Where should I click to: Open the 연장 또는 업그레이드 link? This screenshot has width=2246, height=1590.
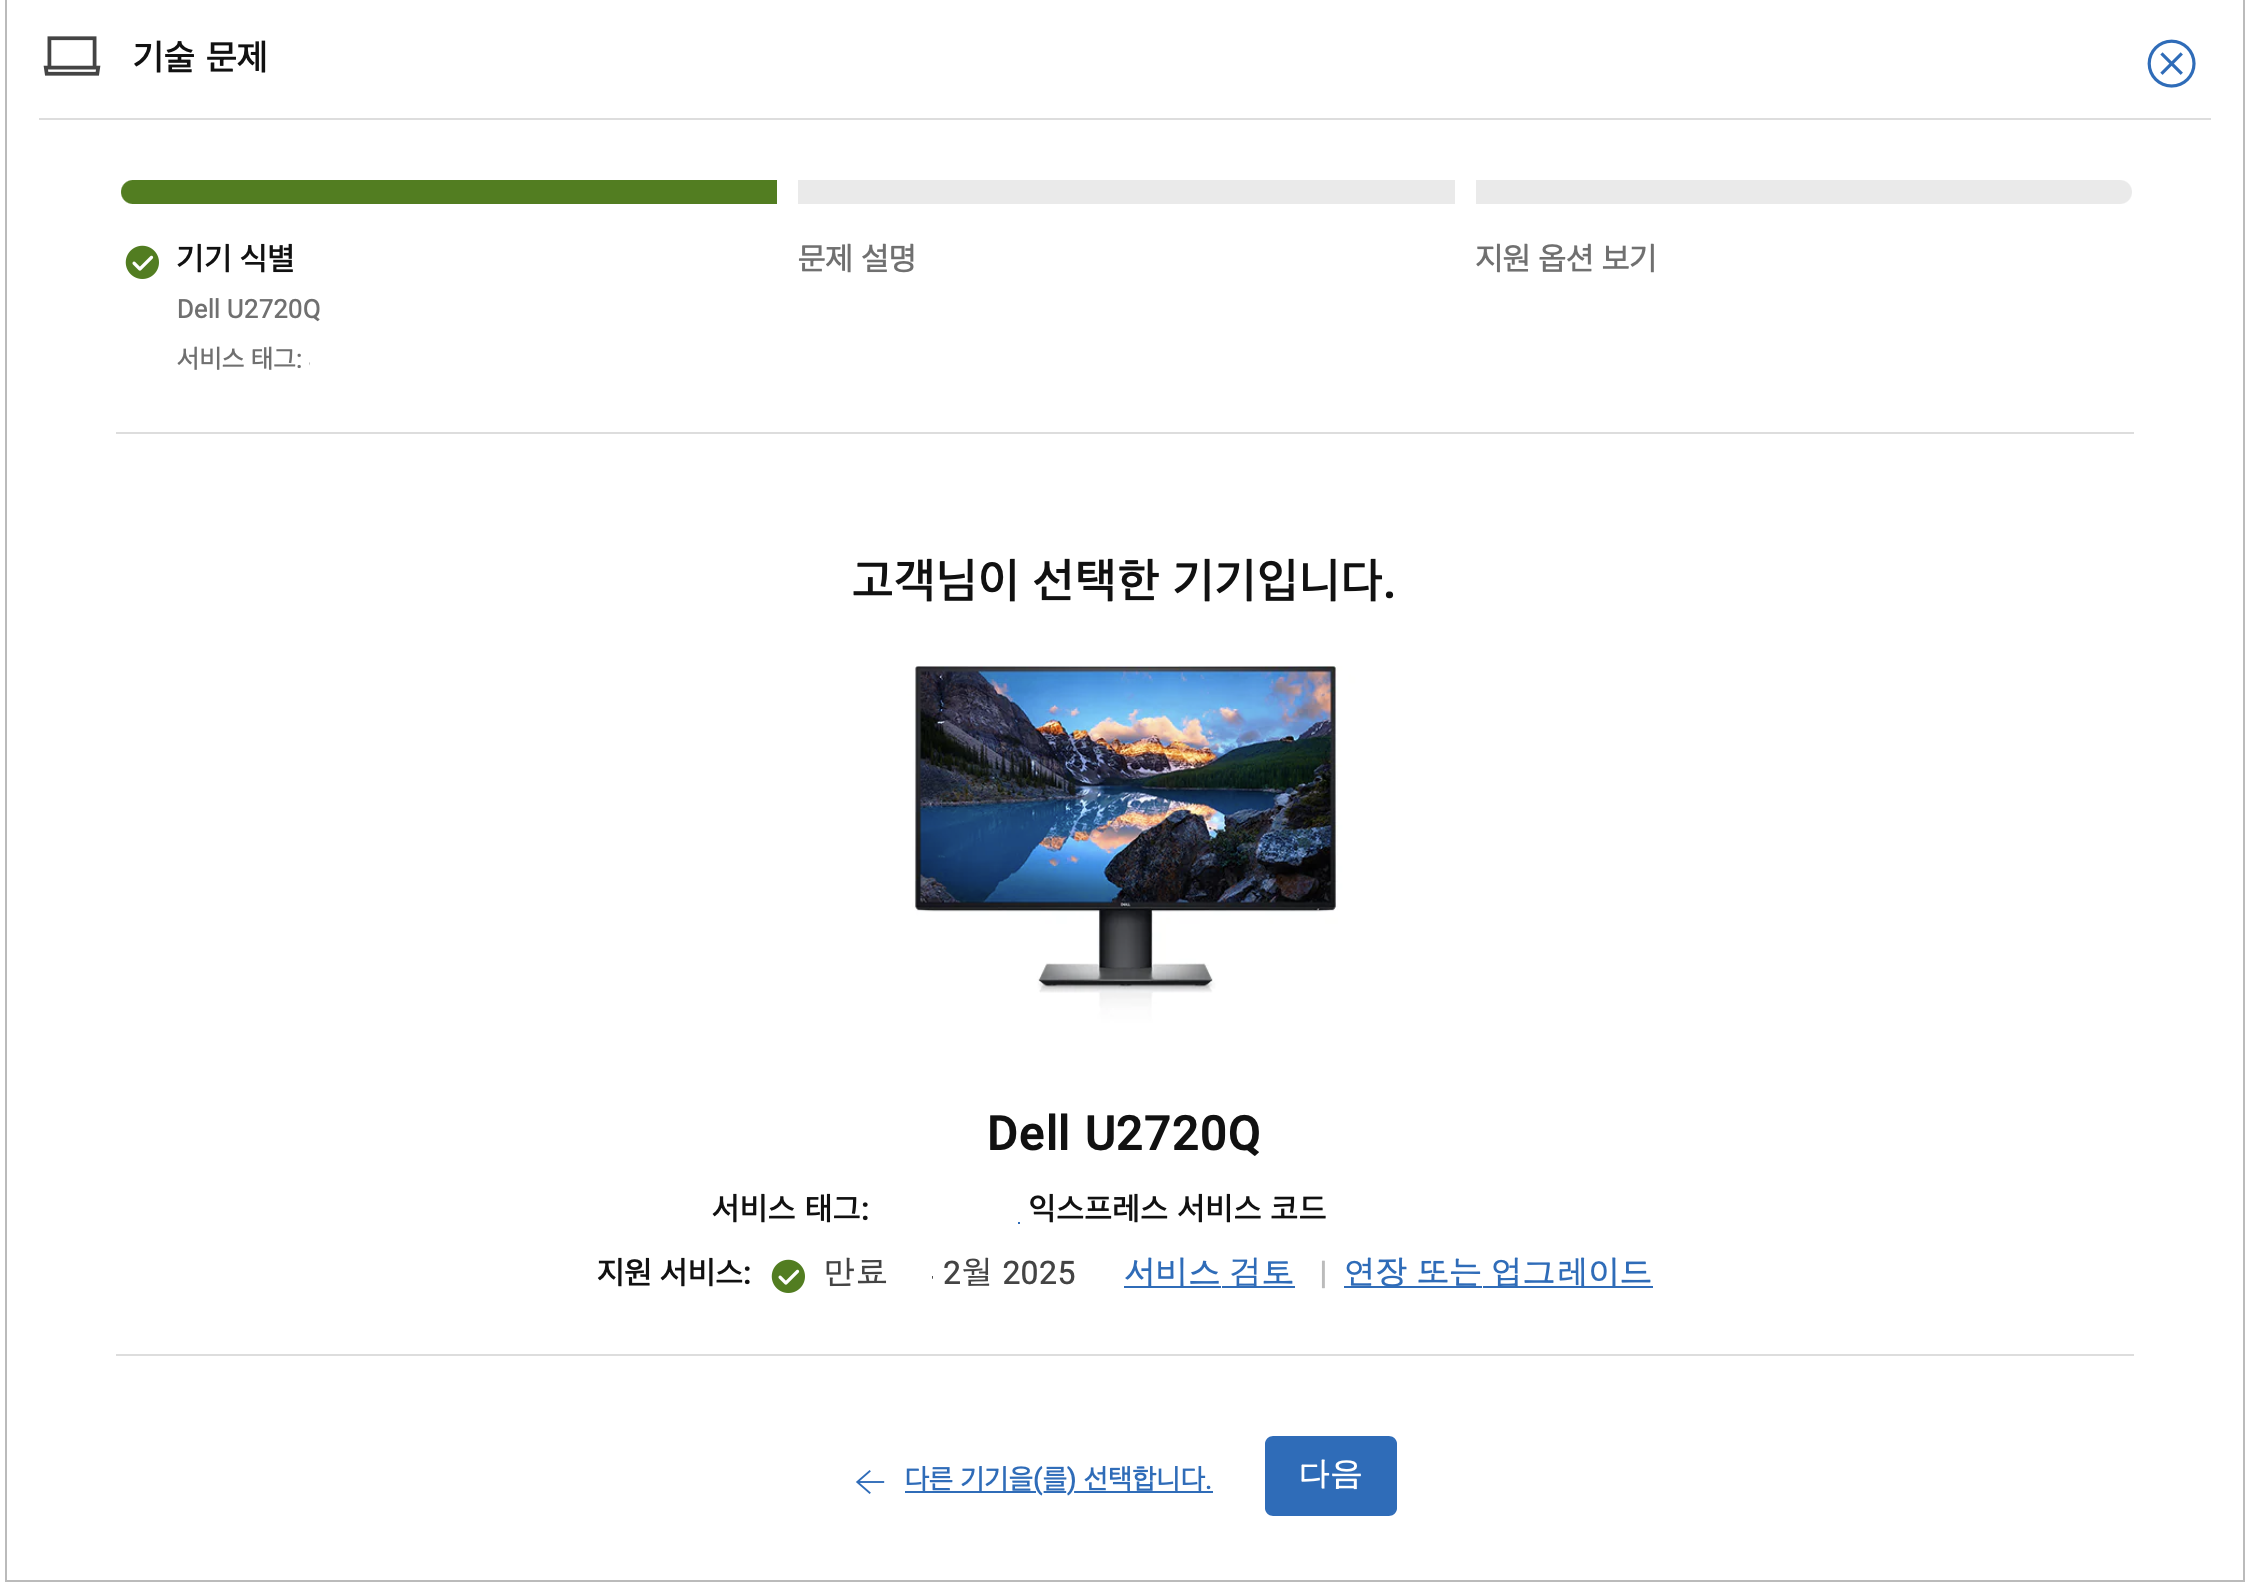(x=1496, y=1272)
